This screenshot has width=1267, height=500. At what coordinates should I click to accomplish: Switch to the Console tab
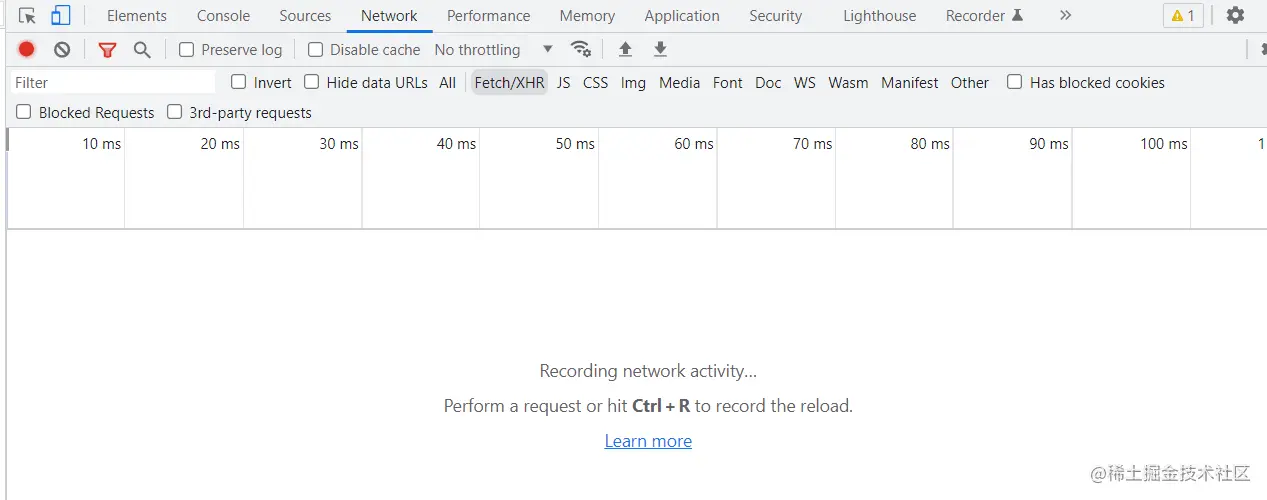223,16
